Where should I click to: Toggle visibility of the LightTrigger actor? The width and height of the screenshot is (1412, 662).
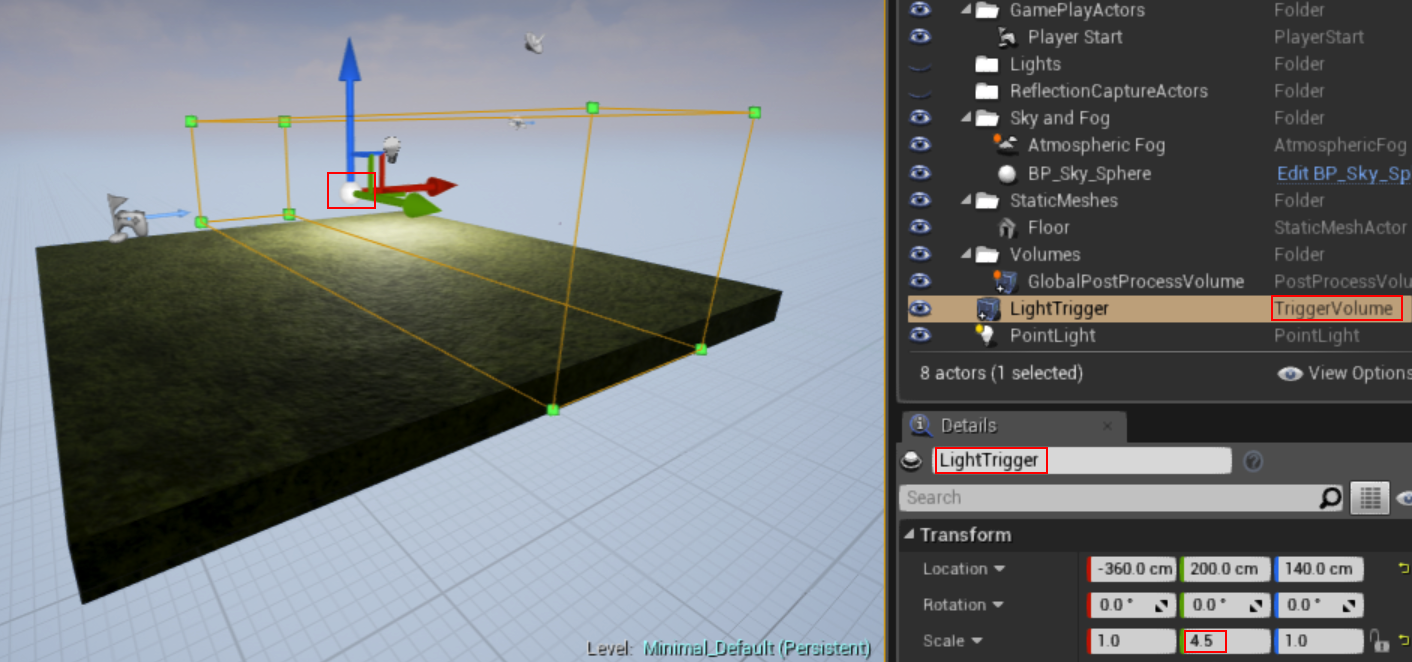pos(919,308)
